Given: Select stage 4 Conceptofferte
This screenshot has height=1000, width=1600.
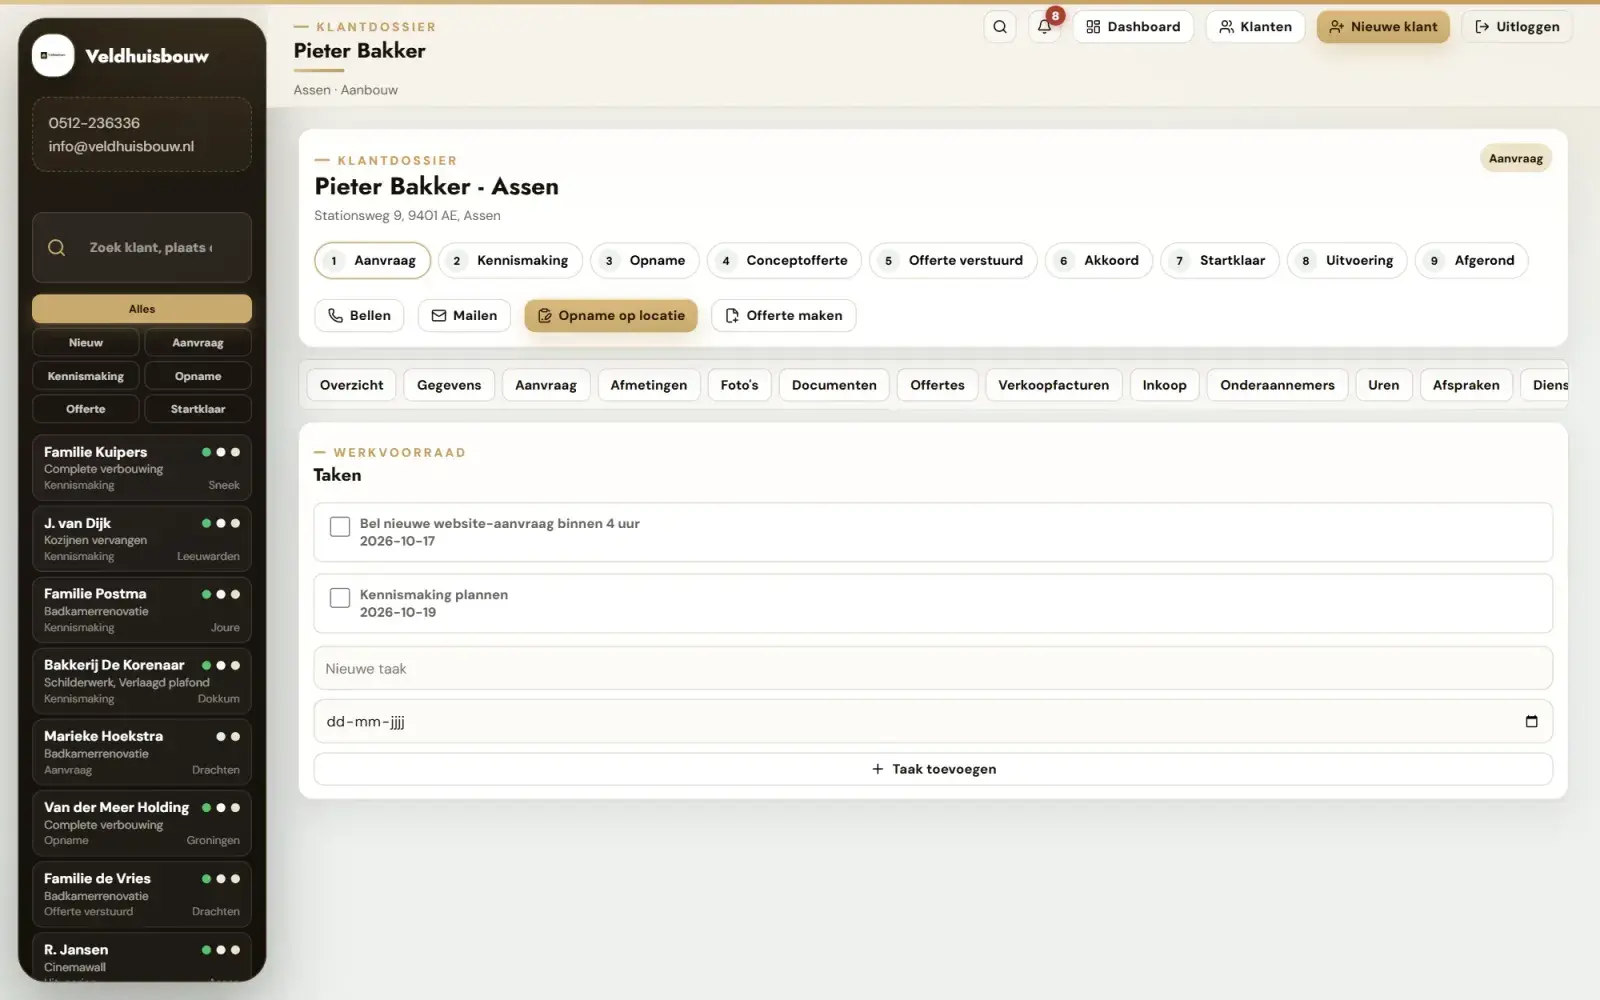Looking at the screenshot, I should 784,260.
